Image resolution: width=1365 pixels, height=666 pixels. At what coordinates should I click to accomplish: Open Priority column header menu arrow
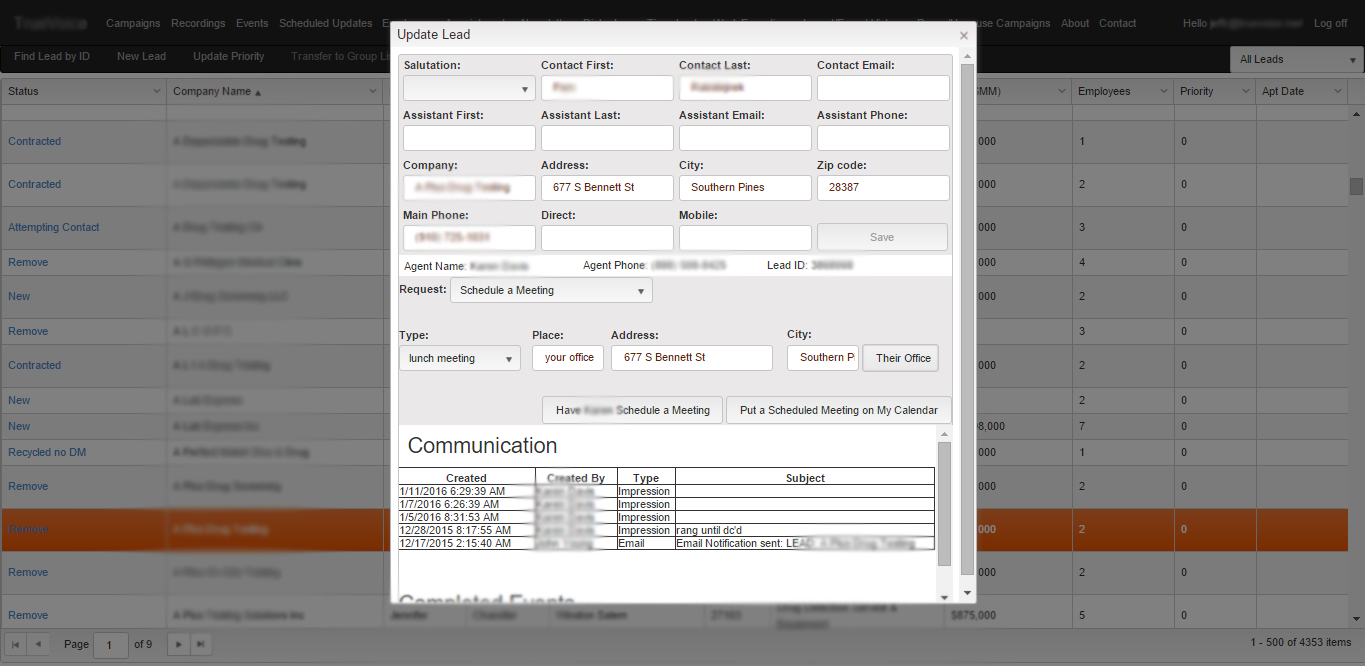1245,91
